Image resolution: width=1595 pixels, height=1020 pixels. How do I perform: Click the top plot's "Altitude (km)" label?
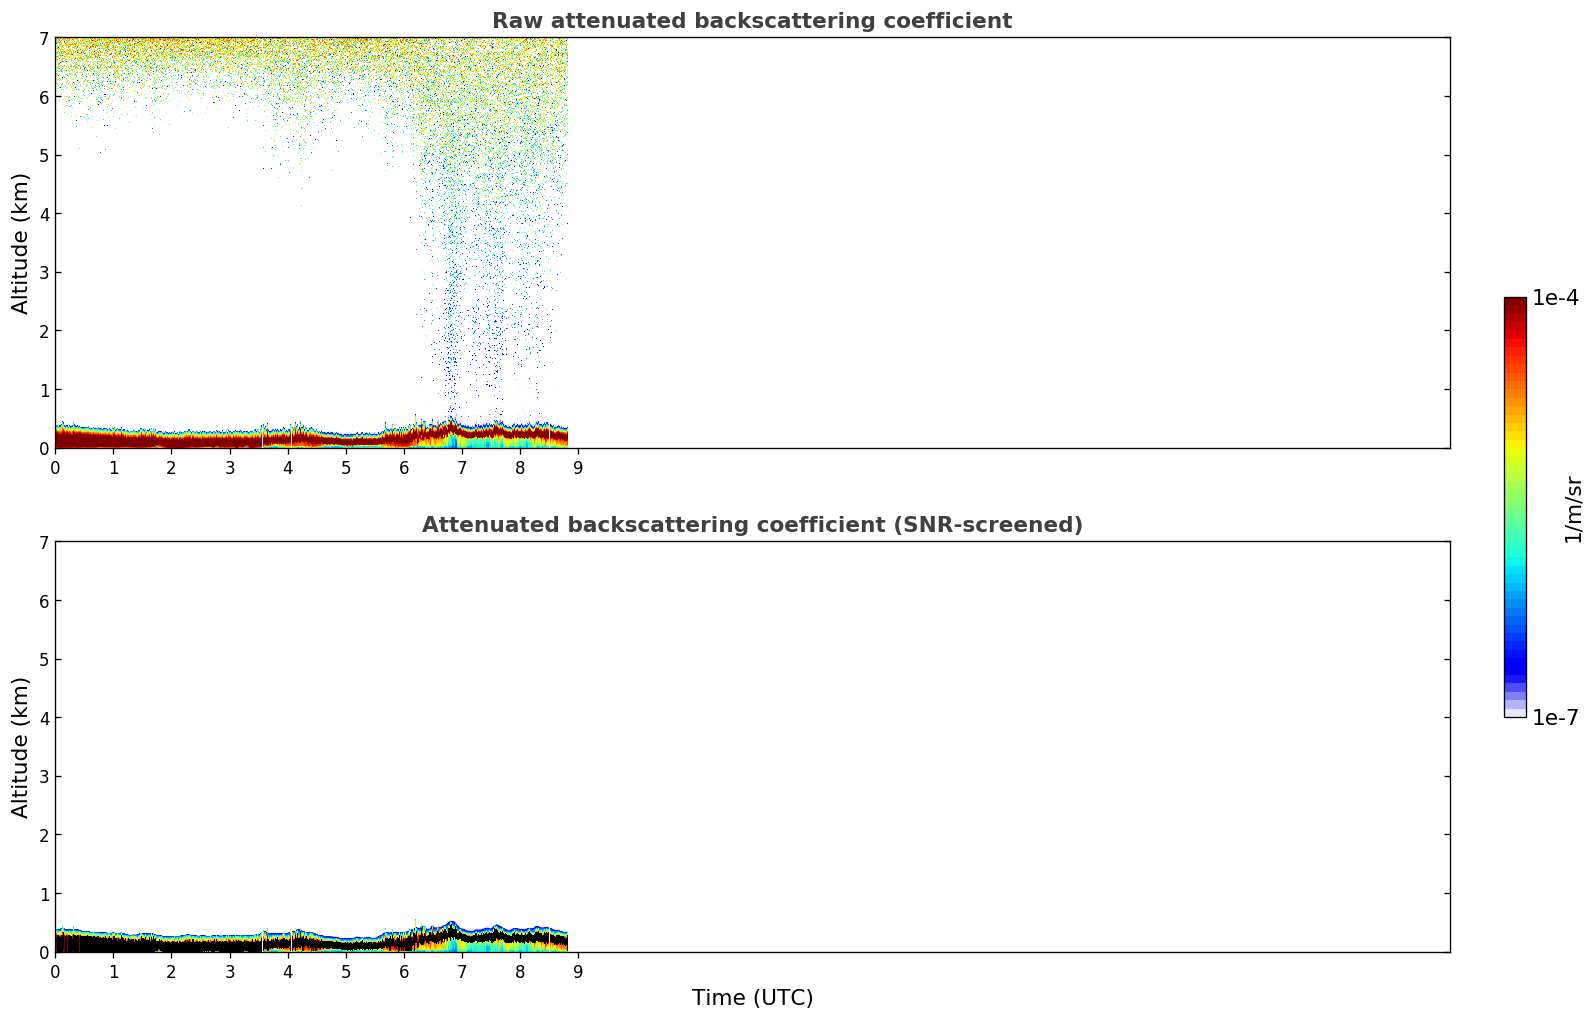tap(21, 243)
